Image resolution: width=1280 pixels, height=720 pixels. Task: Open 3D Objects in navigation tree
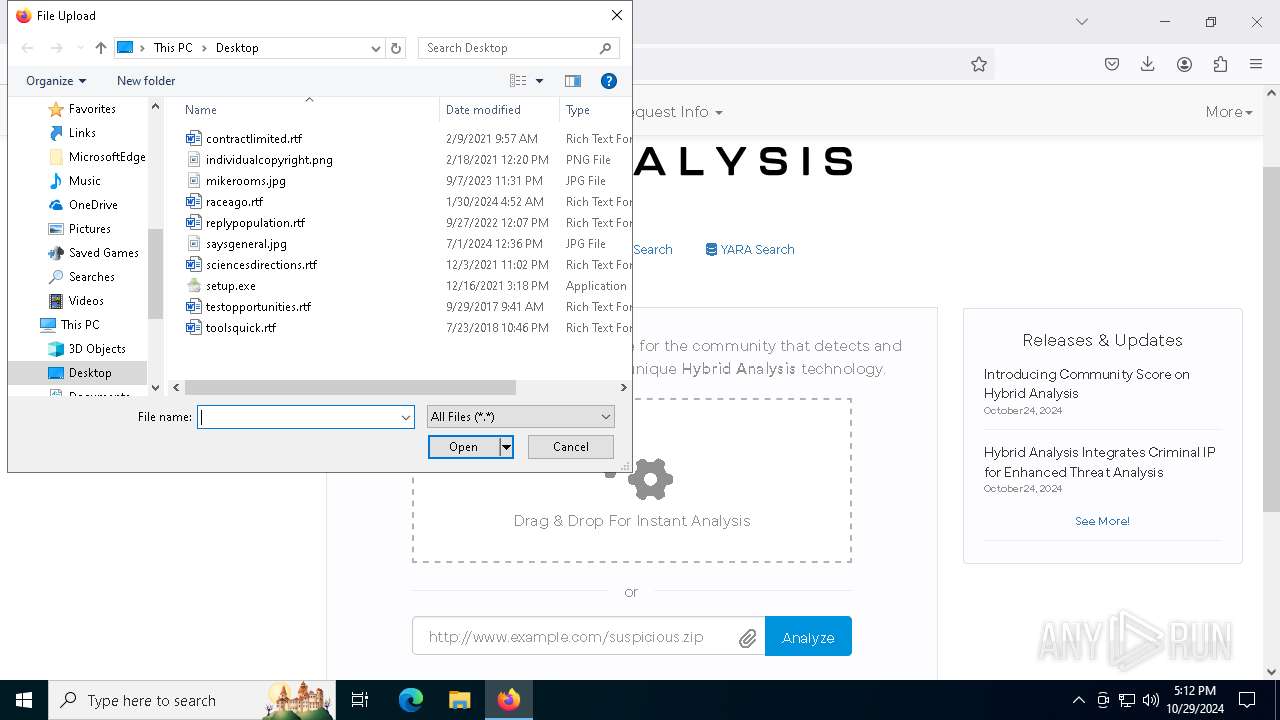(97, 349)
